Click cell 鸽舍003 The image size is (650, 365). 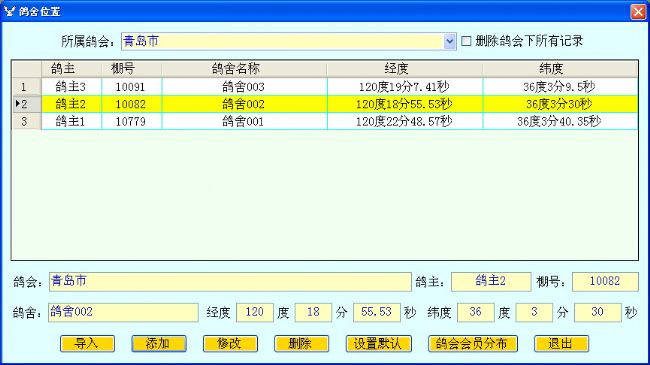tap(244, 87)
